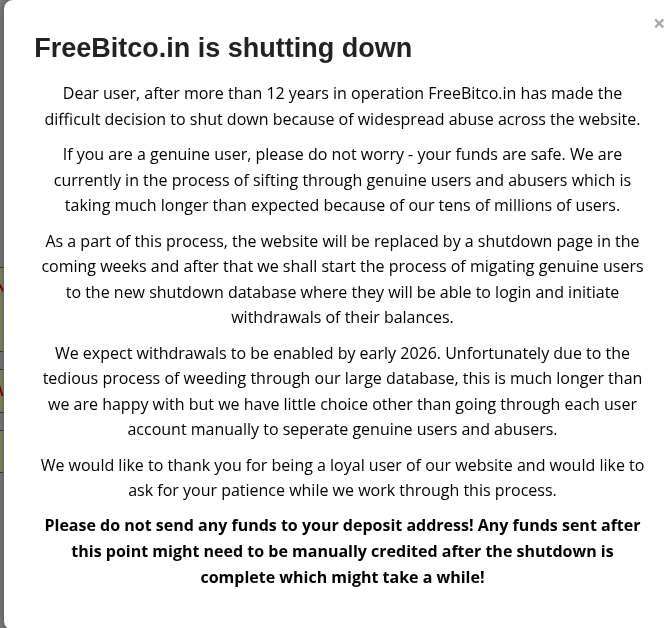The image size is (669, 628).
Task: Click the text 'widespread abuse across the website'
Action: (x=497, y=119)
